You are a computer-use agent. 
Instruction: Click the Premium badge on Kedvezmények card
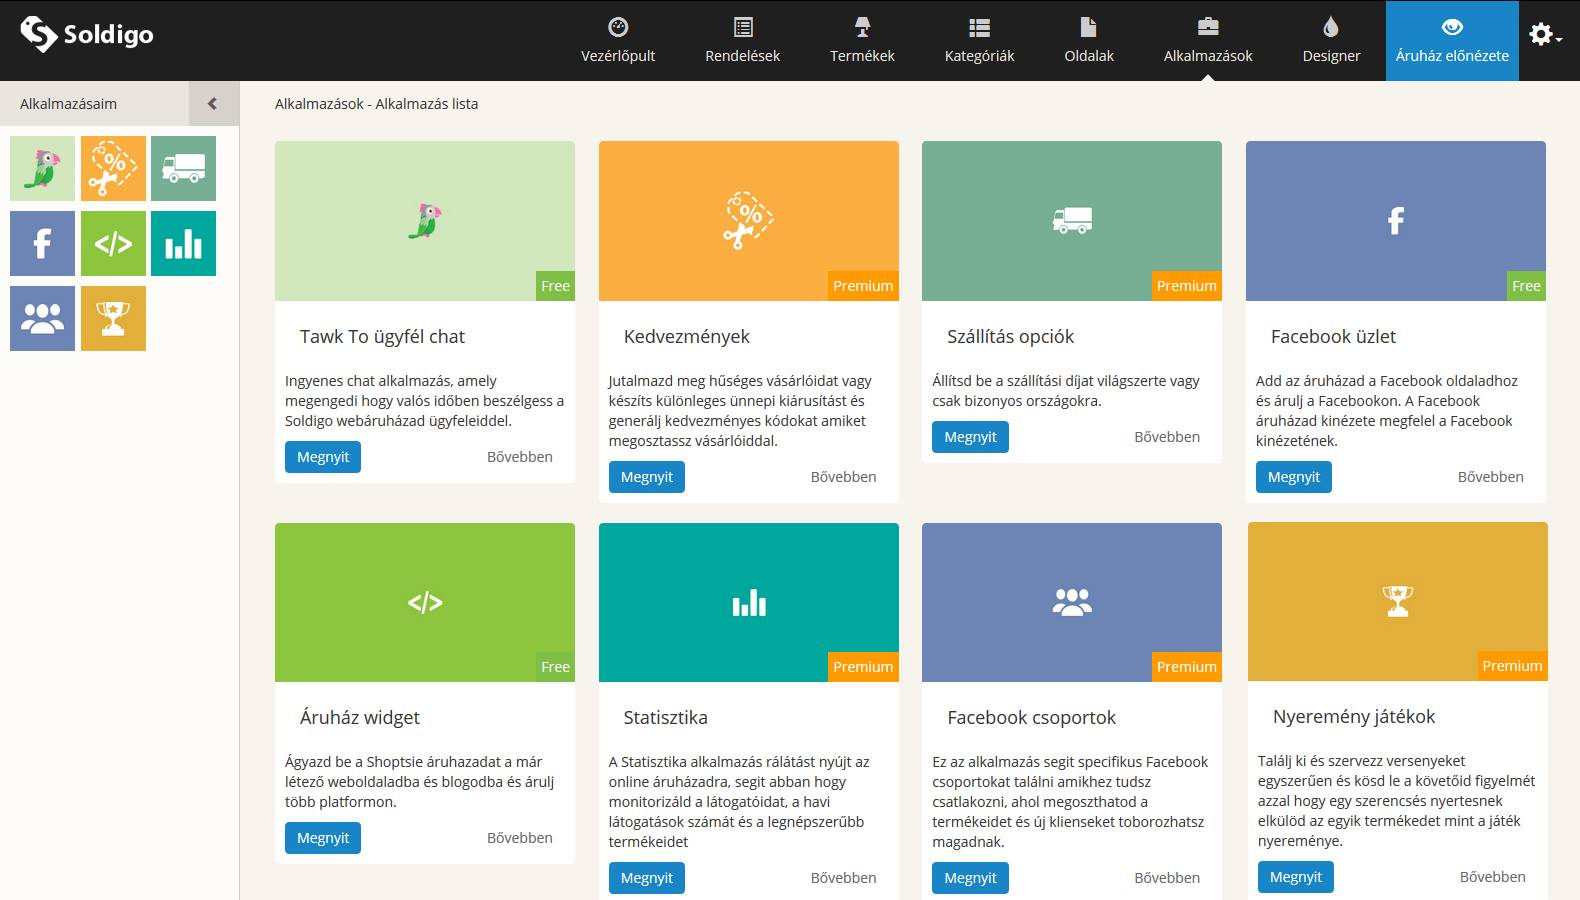click(x=863, y=286)
